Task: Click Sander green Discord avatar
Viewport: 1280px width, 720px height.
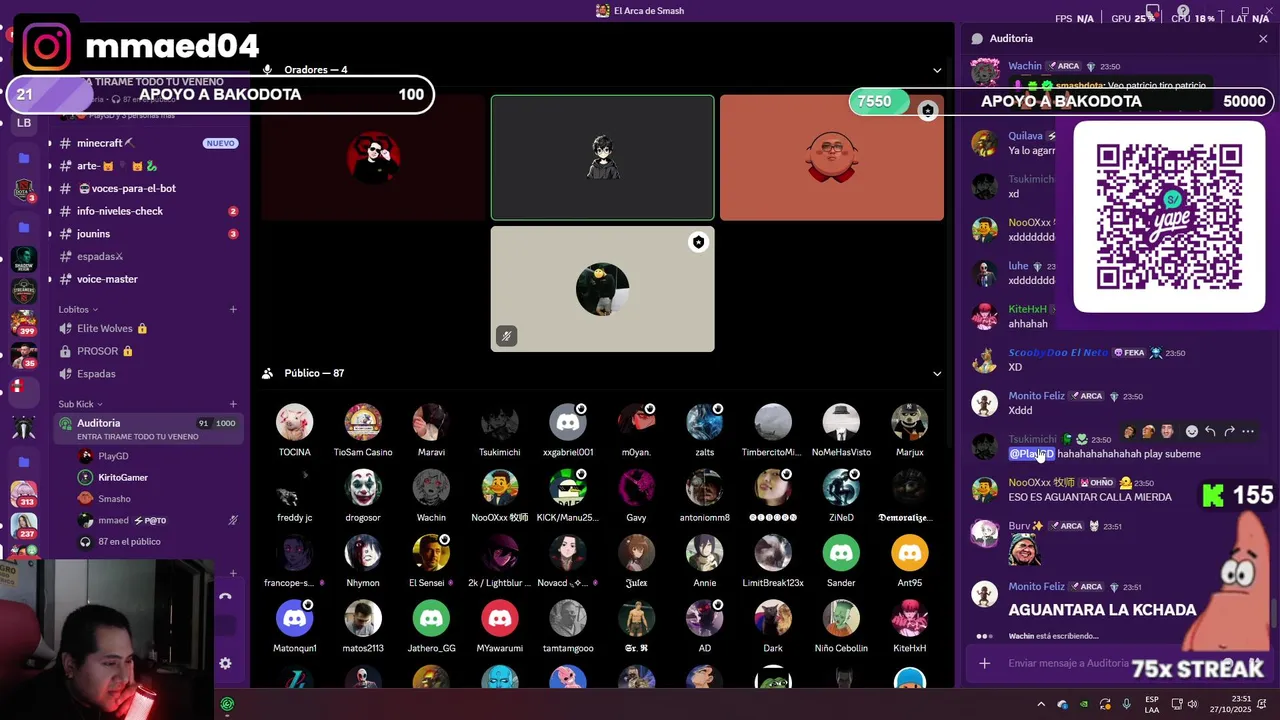Action: click(x=841, y=553)
